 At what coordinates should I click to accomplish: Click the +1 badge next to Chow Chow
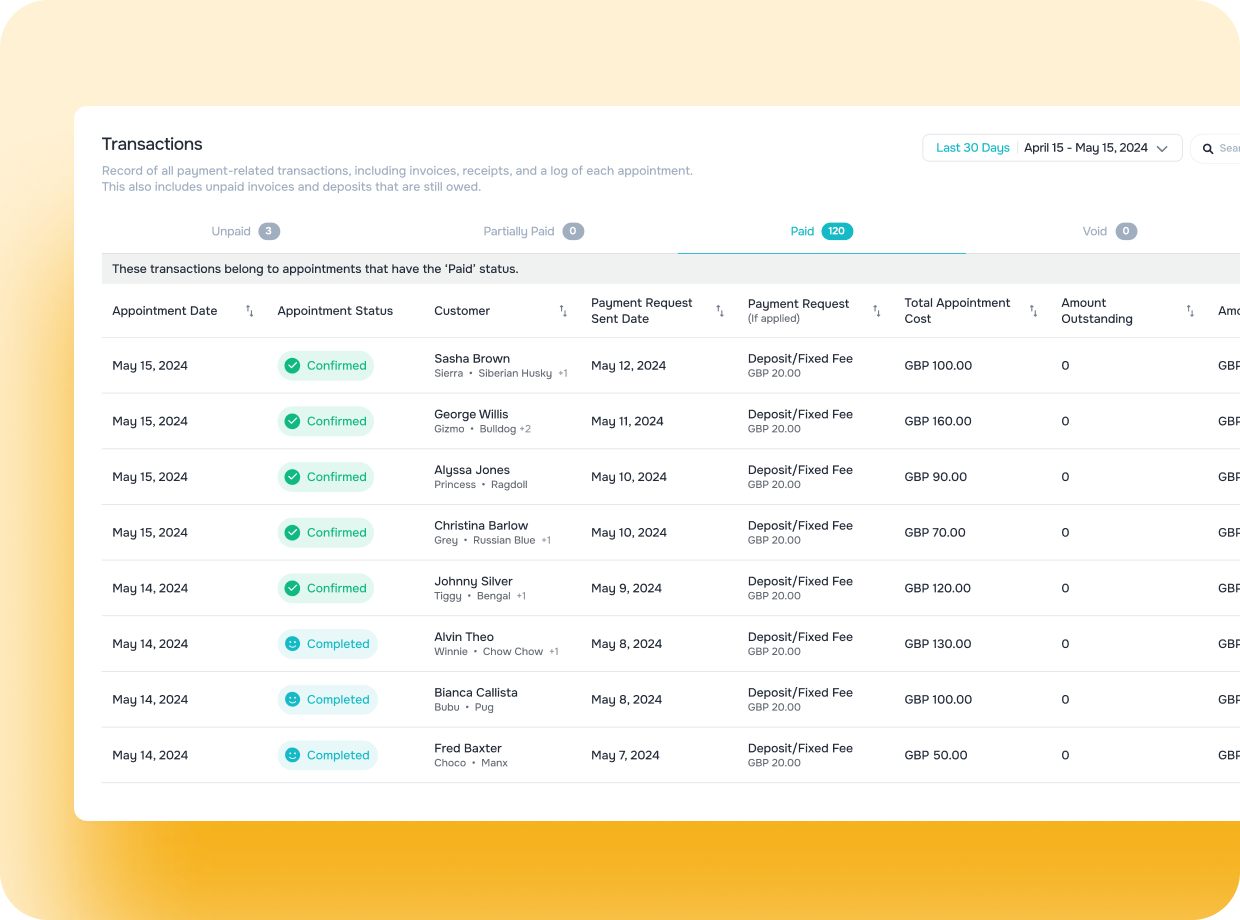554,652
